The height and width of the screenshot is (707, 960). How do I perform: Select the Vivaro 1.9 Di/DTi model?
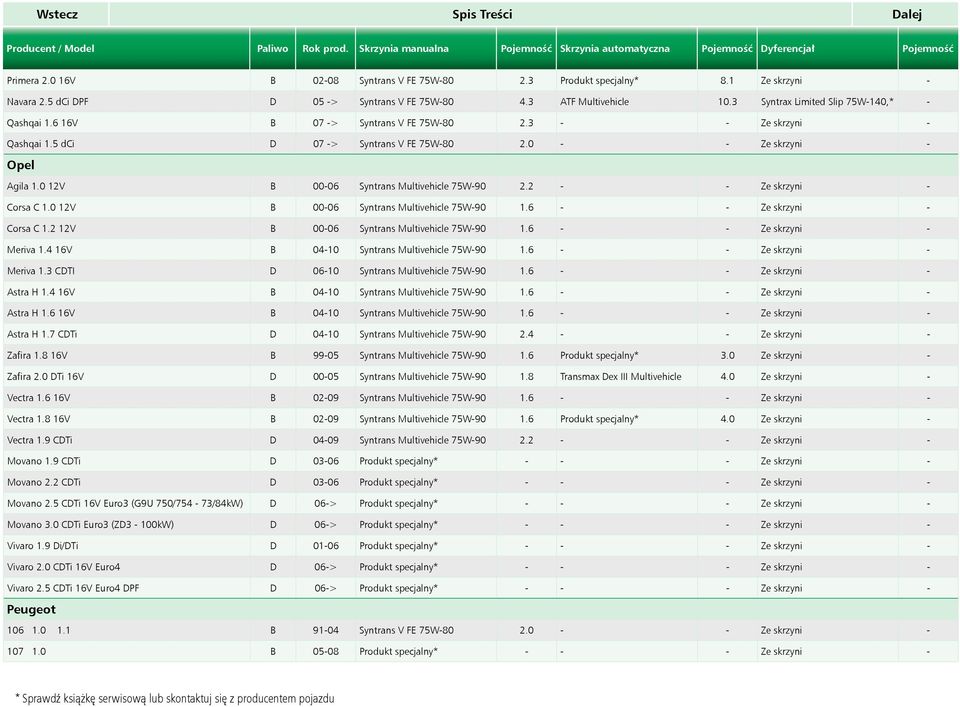click(43, 546)
